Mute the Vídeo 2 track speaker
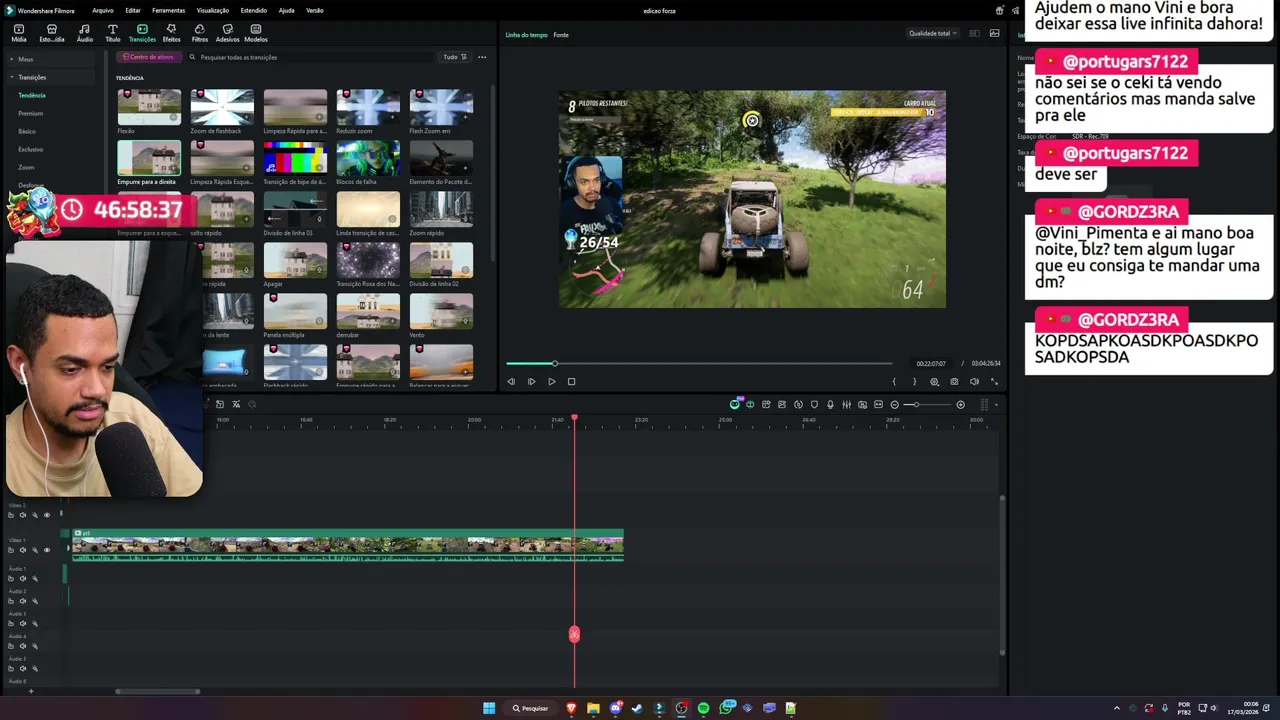Viewport: 1280px width, 720px height. (23, 515)
